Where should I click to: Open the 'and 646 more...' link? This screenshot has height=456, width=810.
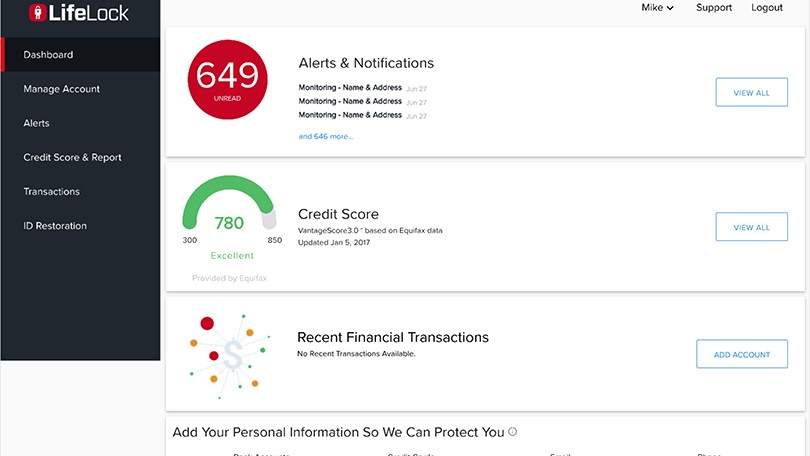pyautogui.click(x=326, y=136)
